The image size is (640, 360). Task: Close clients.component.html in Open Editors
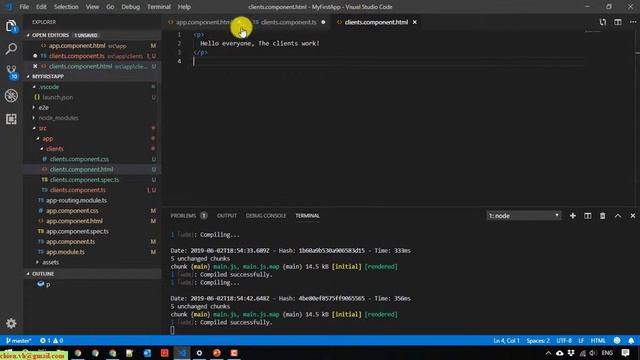35,66
